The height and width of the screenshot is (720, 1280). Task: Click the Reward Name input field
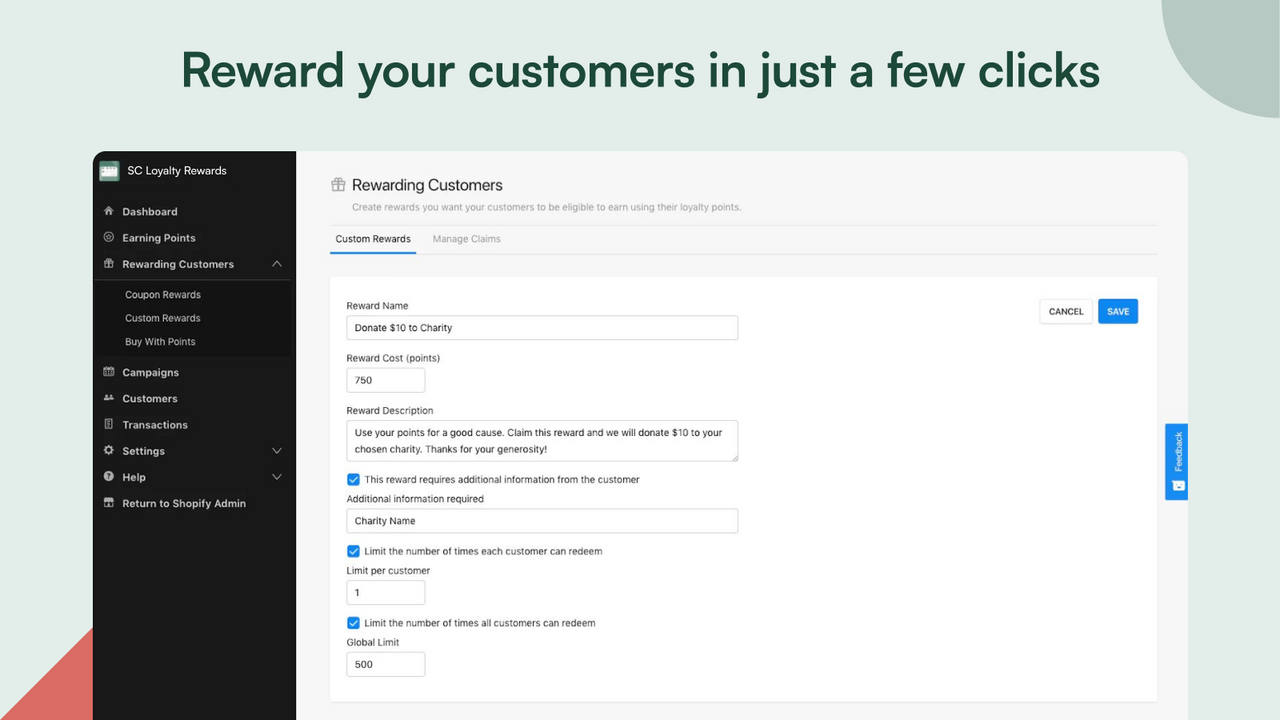click(542, 328)
